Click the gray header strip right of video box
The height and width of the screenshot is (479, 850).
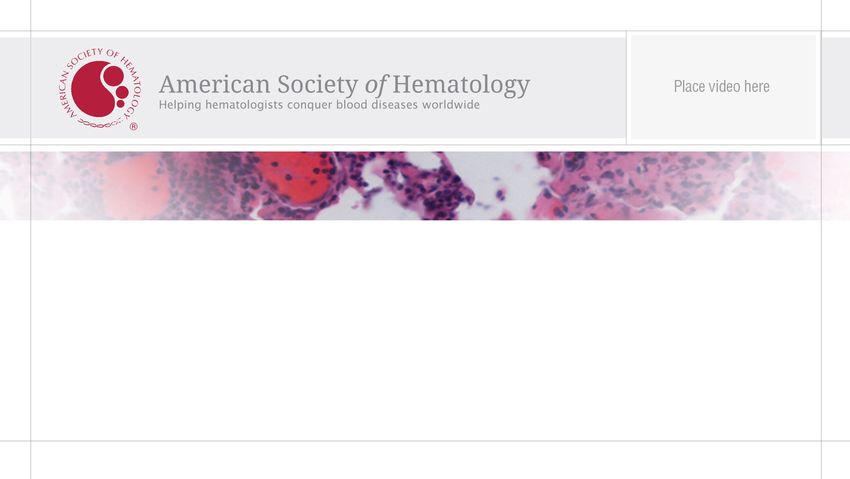pos(836,88)
